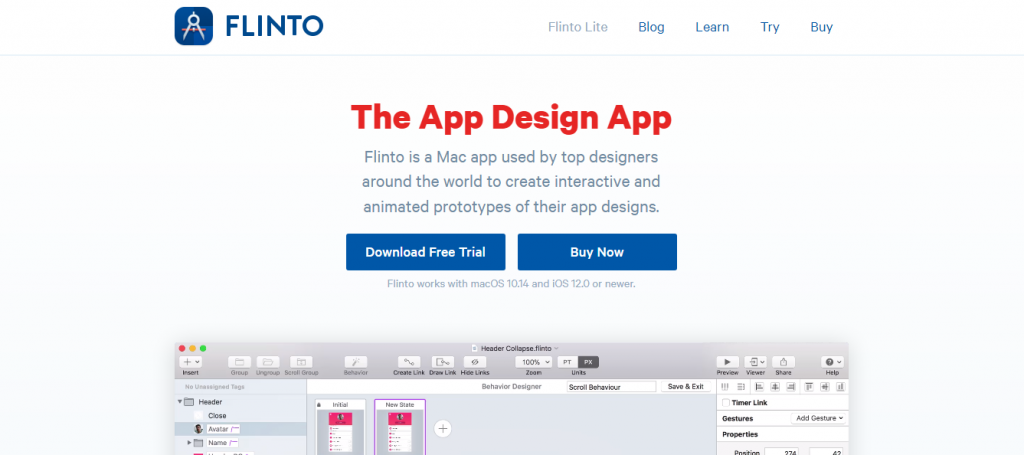The width and height of the screenshot is (1024, 455).
Task: Click the Share icon
Action: [x=783, y=362]
